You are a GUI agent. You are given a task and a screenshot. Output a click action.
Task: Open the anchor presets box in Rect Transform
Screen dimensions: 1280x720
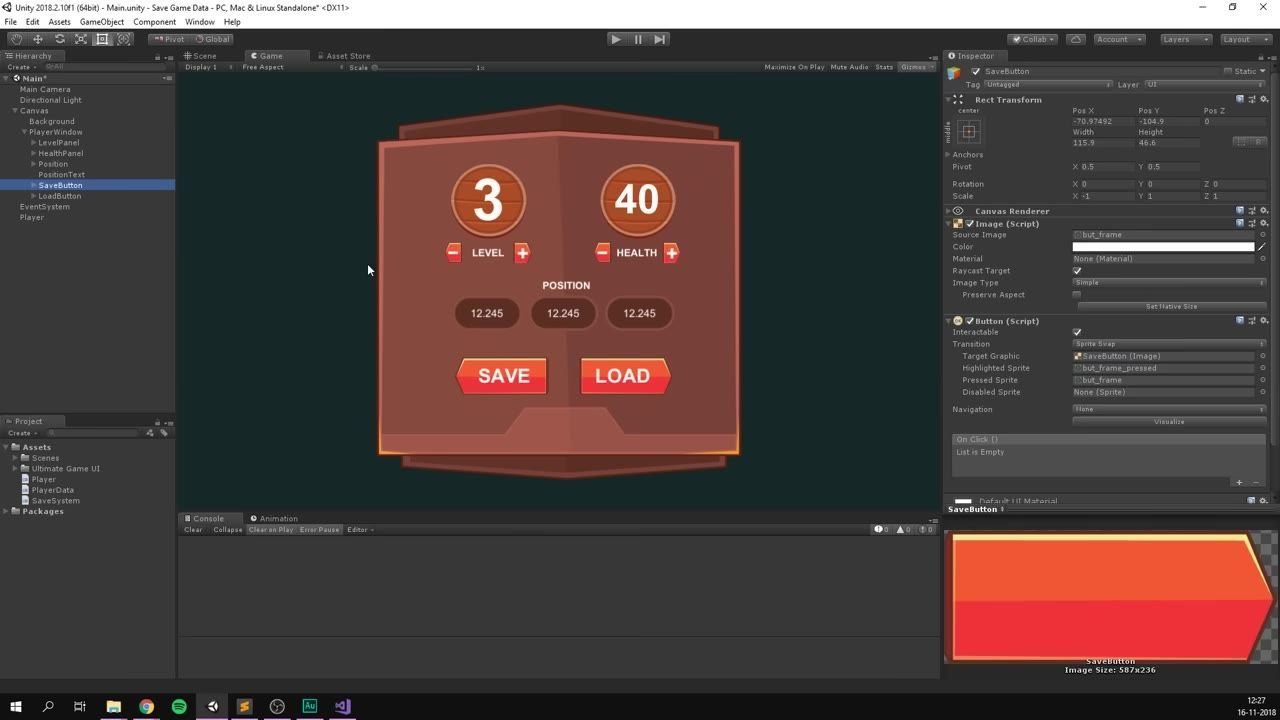pyautogui.click(x=968, y=131)
